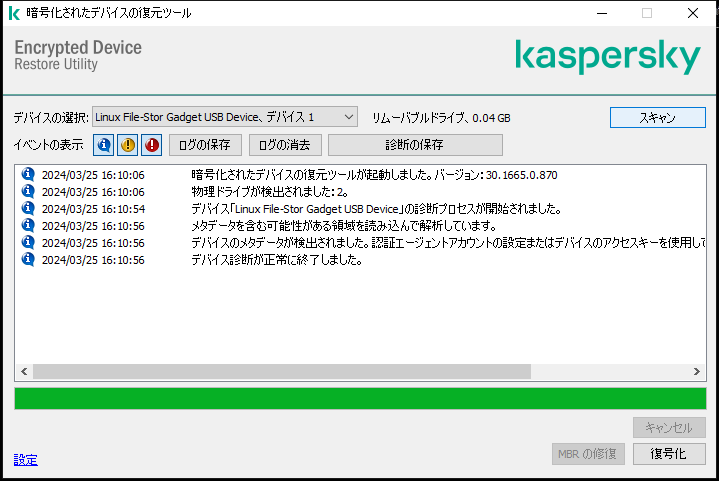Toggle warning events filter icon
This screenshot has width=719, height=481.
pyautogui.click(x=127, y=145)
